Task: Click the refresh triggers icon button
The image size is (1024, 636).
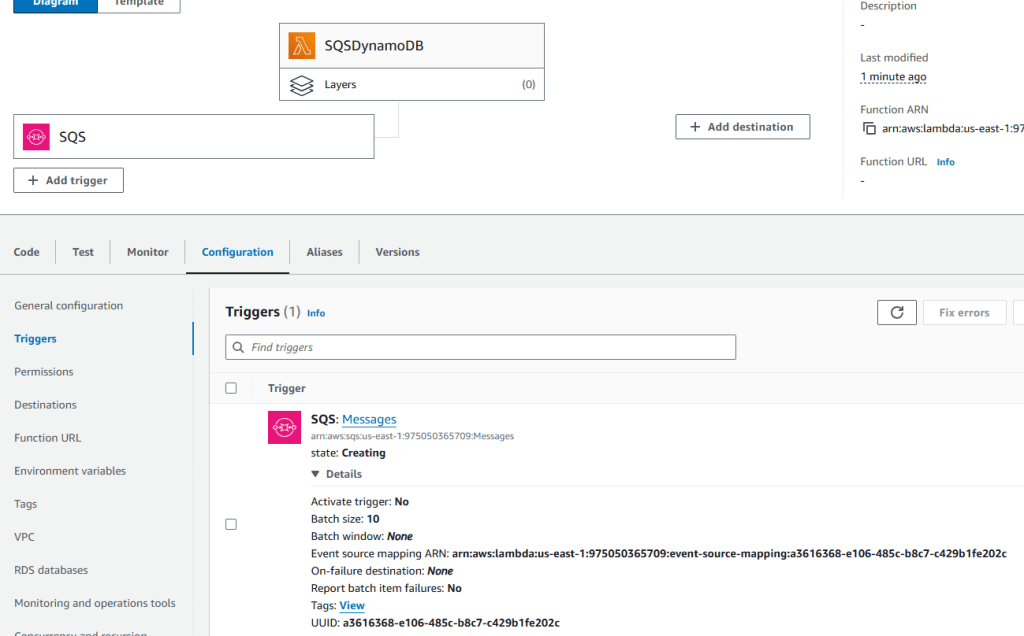Action: (896, 313)
